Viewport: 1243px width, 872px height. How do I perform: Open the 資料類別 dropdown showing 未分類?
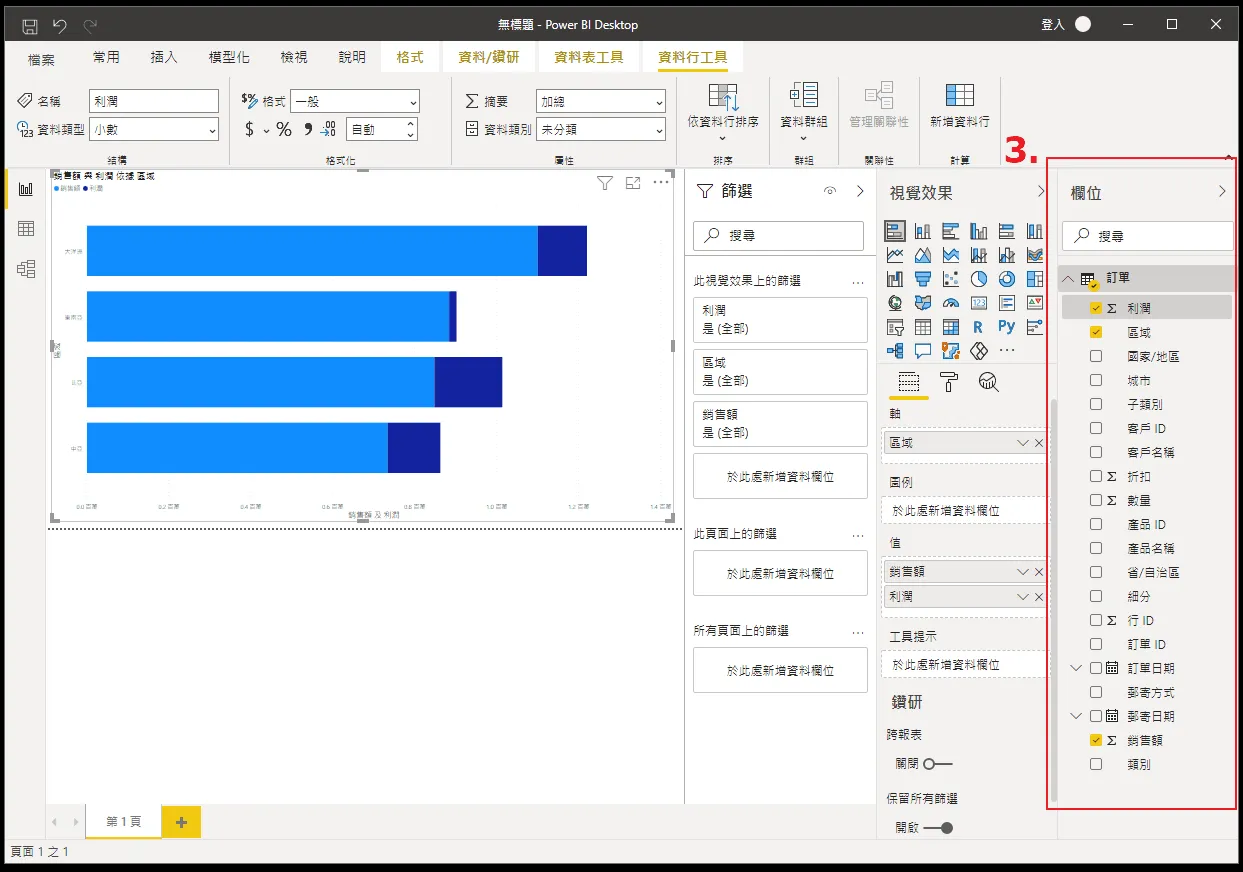(x=601, y=129)
